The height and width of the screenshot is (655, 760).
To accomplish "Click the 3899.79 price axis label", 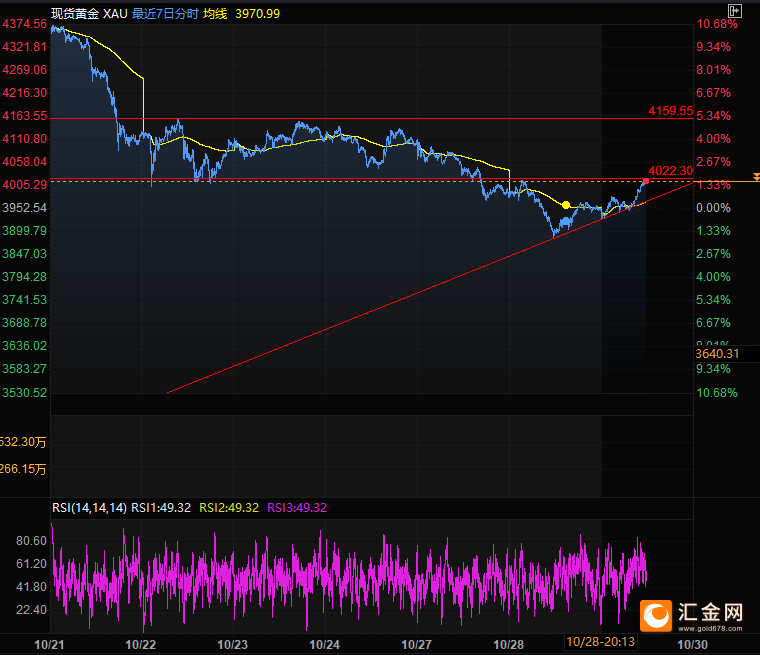I will (x=25, y=231).
